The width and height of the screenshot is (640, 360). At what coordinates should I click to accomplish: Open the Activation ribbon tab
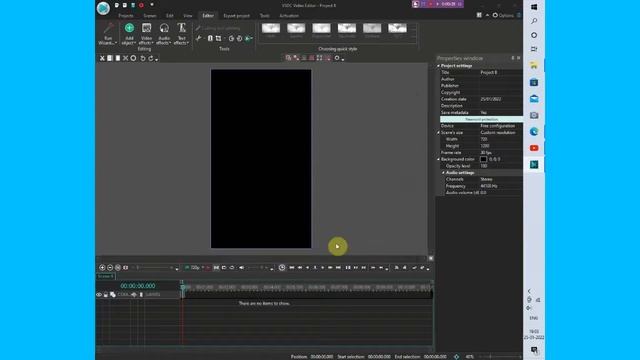(289, 16)
